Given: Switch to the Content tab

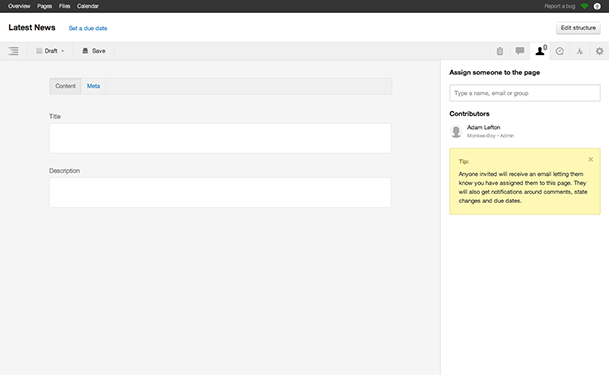Looking at the screenshot, I should (x=65, y=86).
